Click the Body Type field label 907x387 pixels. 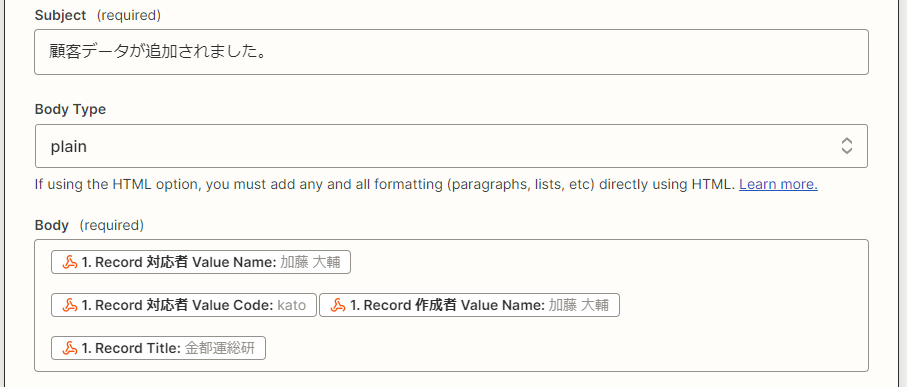click(x=71, y=109)
